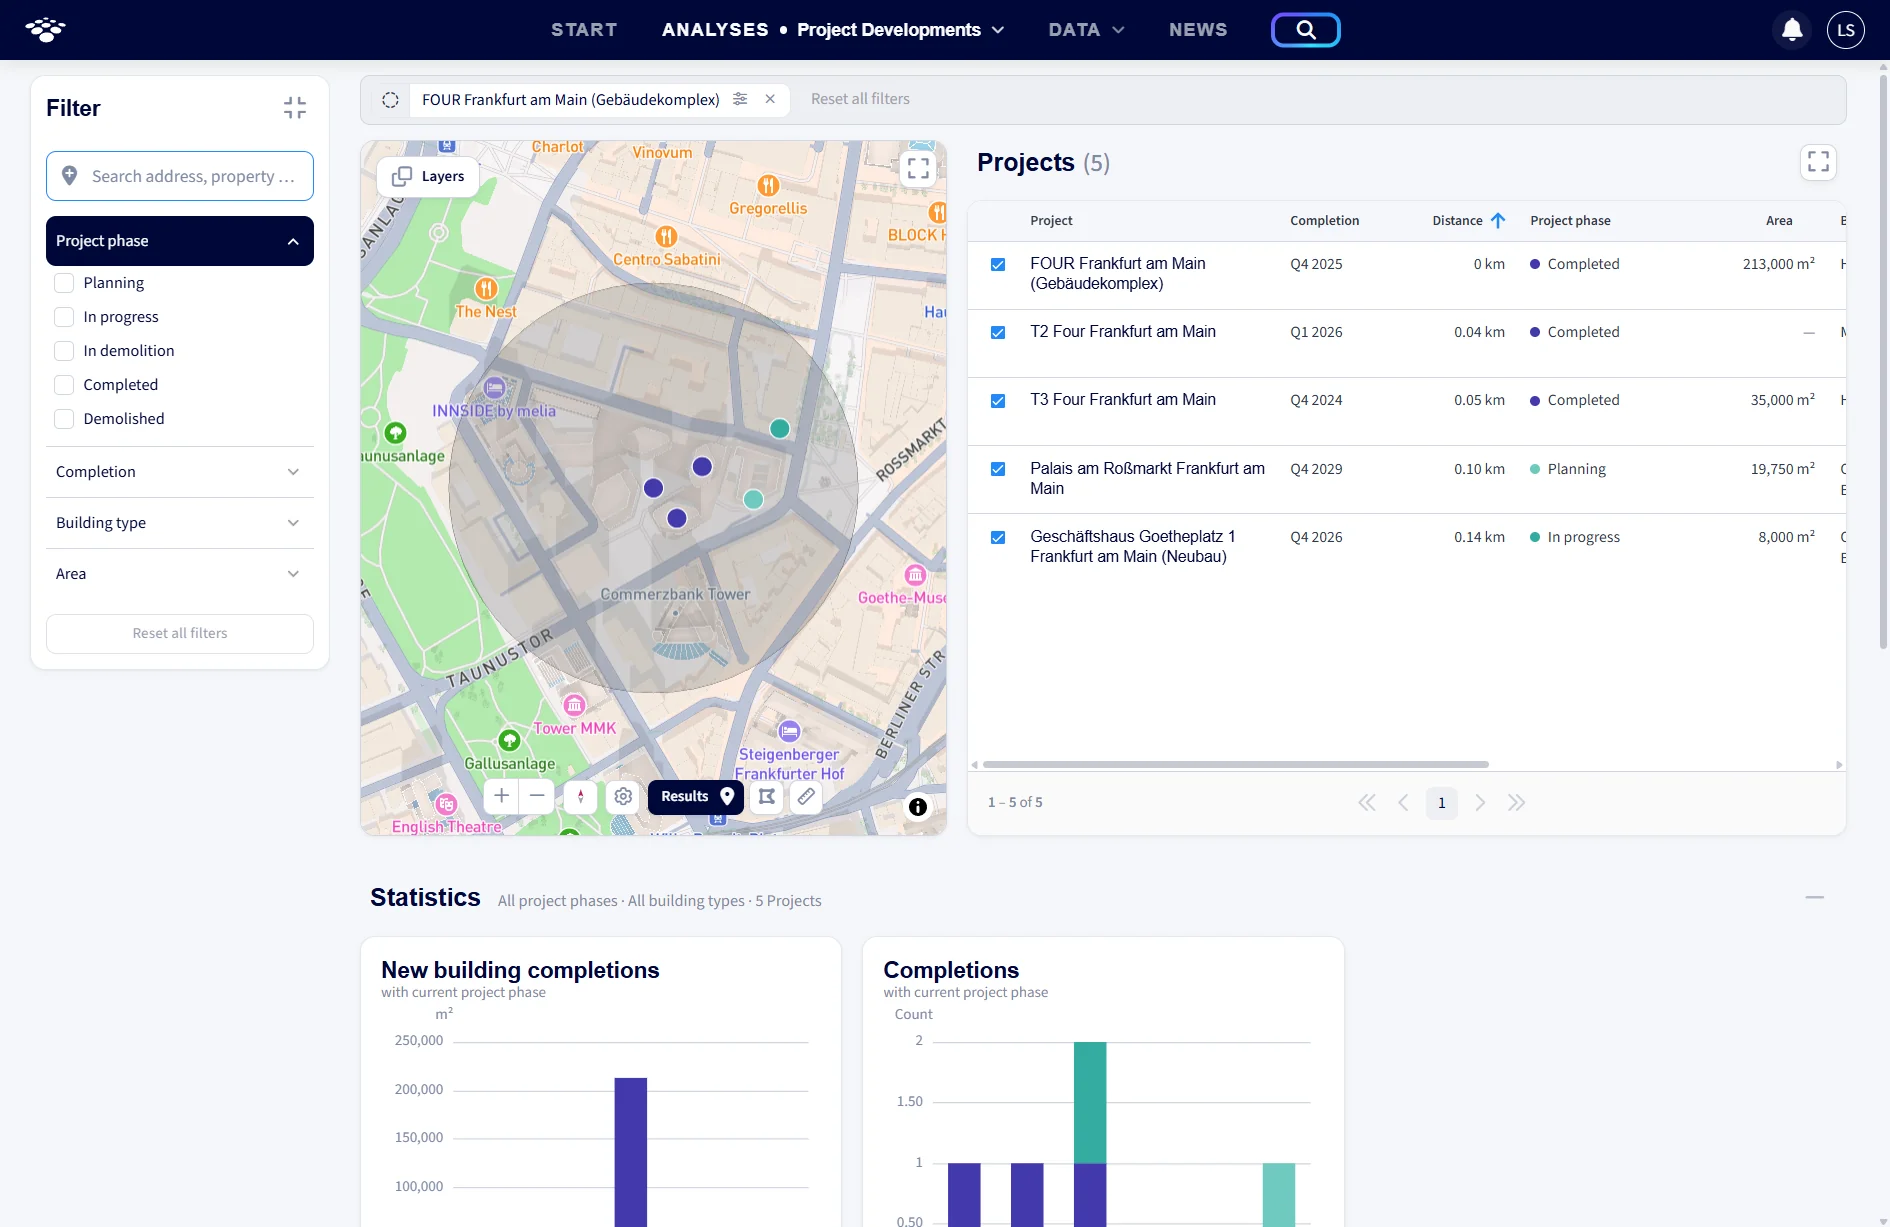Uncheck the T3 Four Frankfurt am Main row
The height and width of the screenshot is (1227, 1890).
coord(998,401)
